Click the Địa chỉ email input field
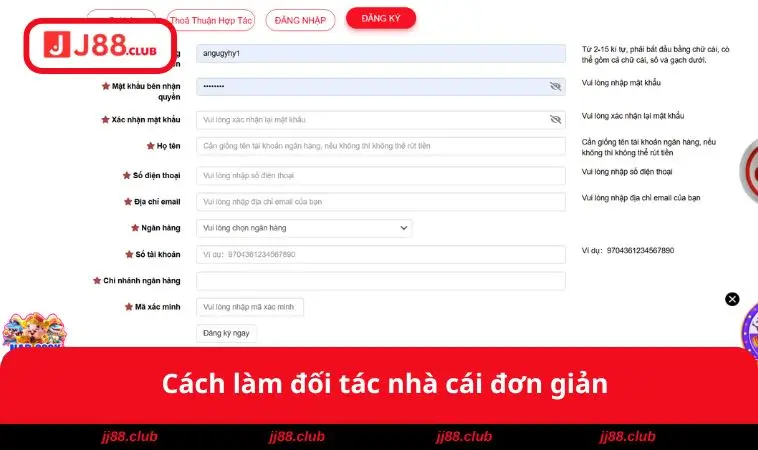This screenshot has height=450, width=758. [x=381, y=202]
